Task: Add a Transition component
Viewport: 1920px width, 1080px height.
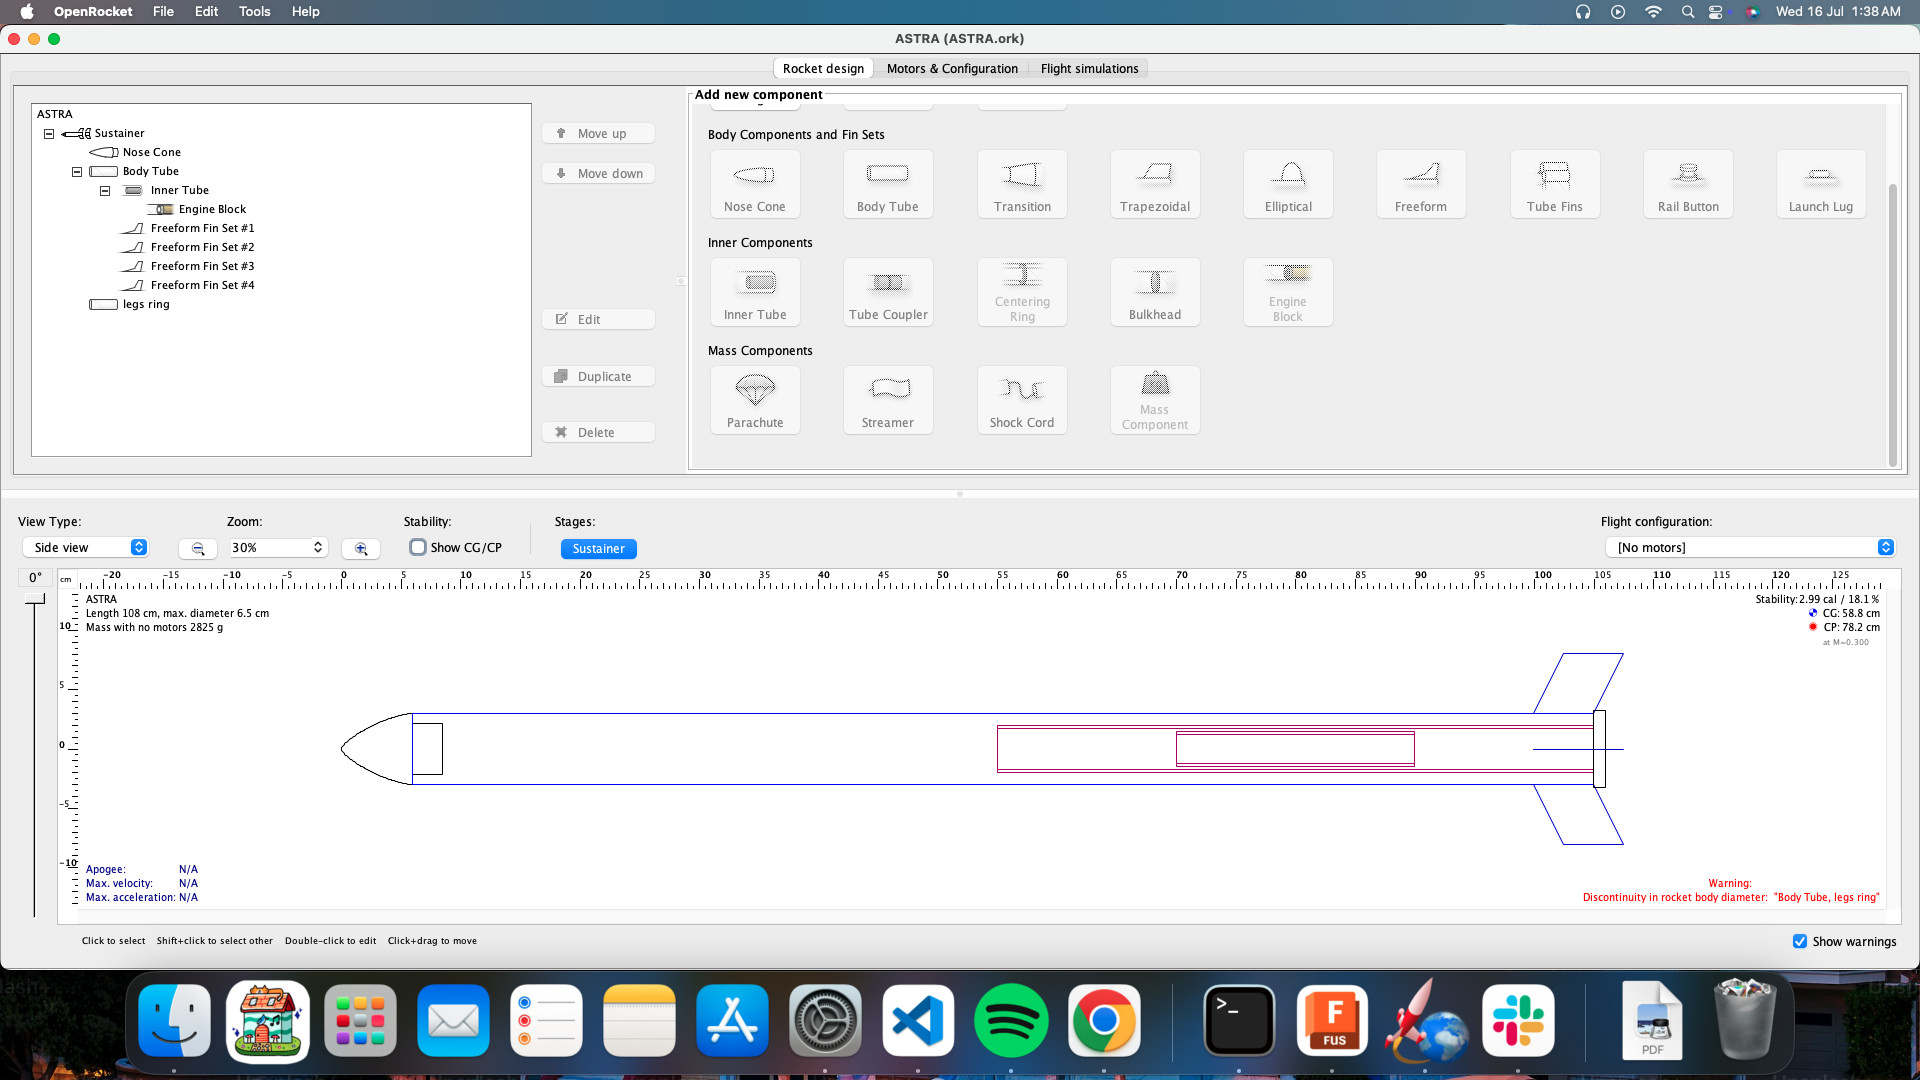Action: tap(1022, 185)
